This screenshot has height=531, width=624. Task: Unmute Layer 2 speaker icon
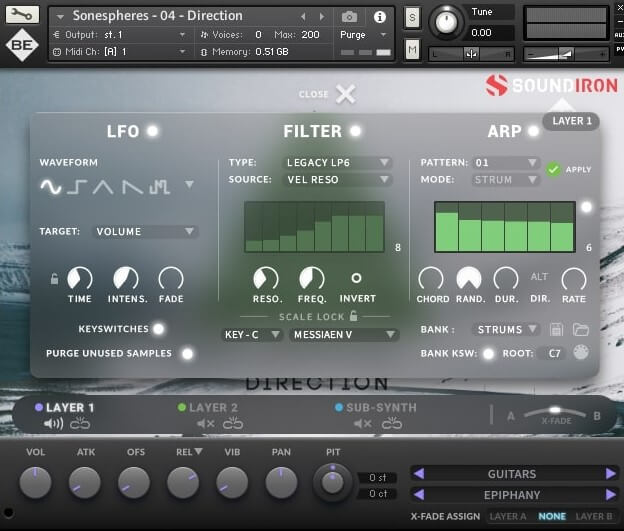(x=206, y=424)
